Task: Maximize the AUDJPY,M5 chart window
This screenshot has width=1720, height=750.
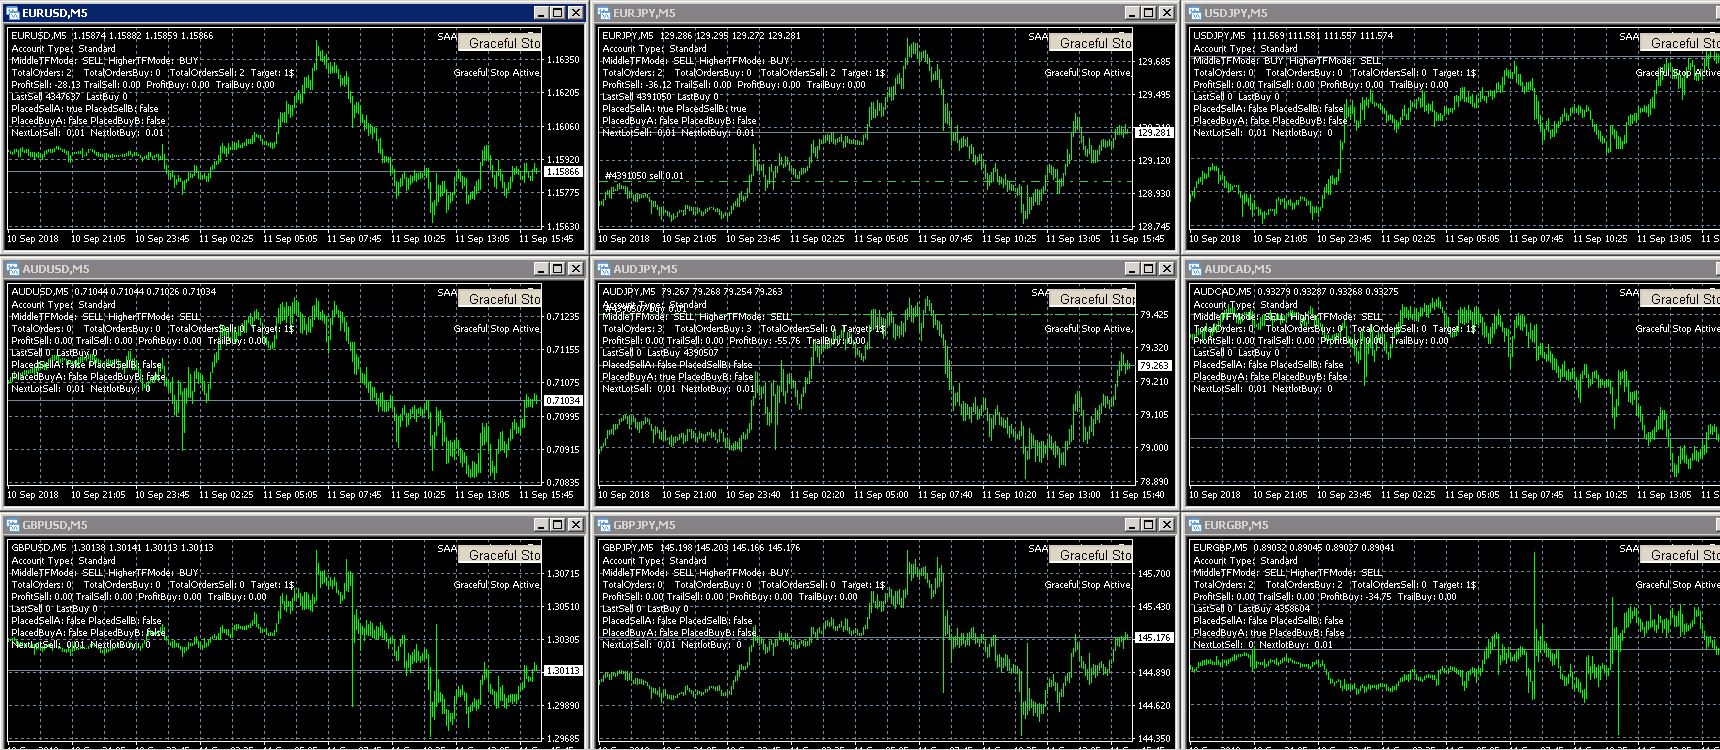Action: coord(1149,269)
